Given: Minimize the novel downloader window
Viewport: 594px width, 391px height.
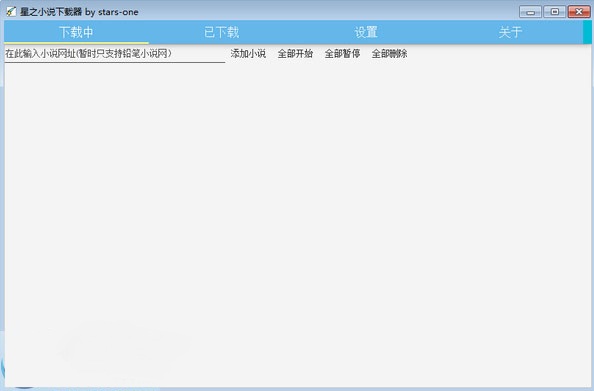Looking at the screenshot, I should [x=530, y=12].
